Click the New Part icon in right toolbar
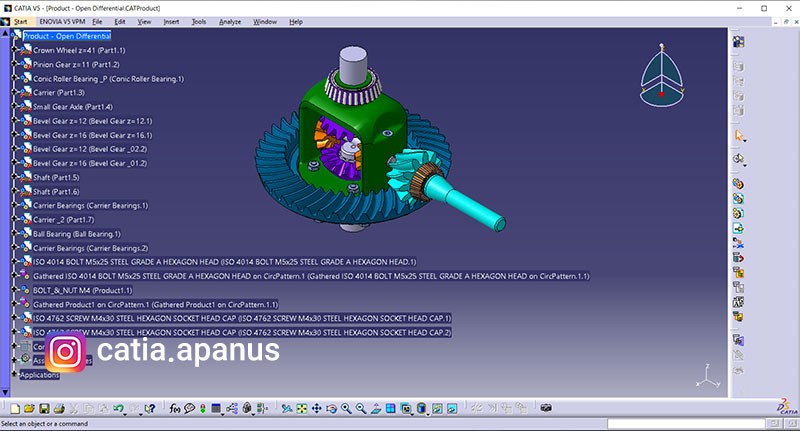This screenshot has height=431, width=800. (x=738, y=213)
